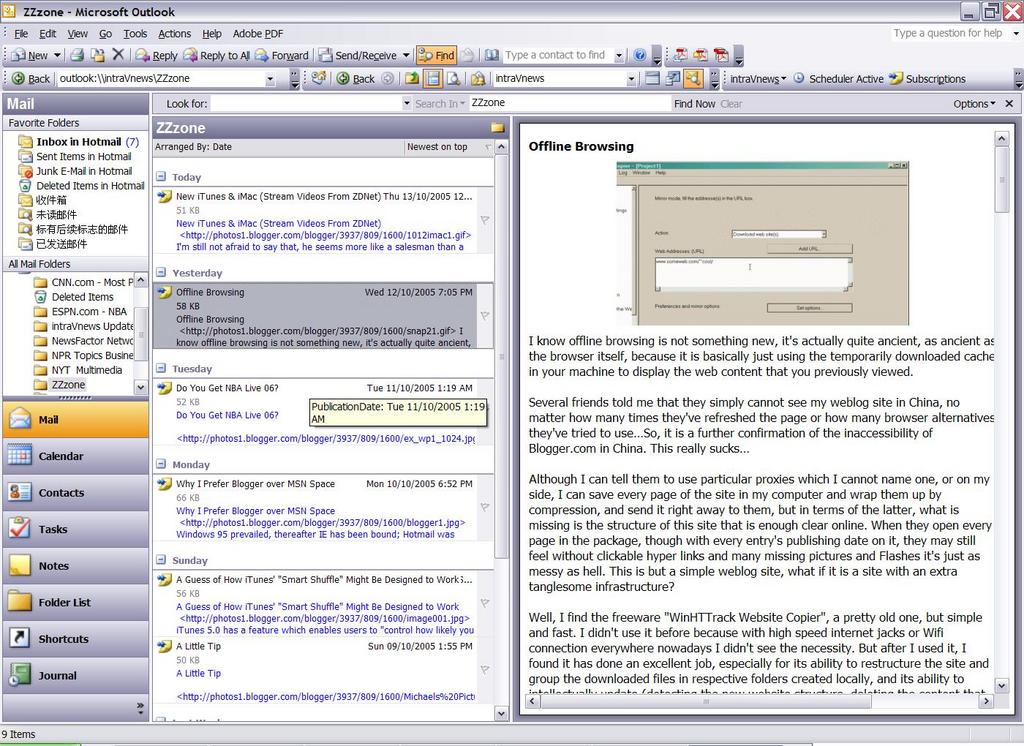
Task: Open Outlook Today from the Advanced toolbar
Action: point(319,78)
